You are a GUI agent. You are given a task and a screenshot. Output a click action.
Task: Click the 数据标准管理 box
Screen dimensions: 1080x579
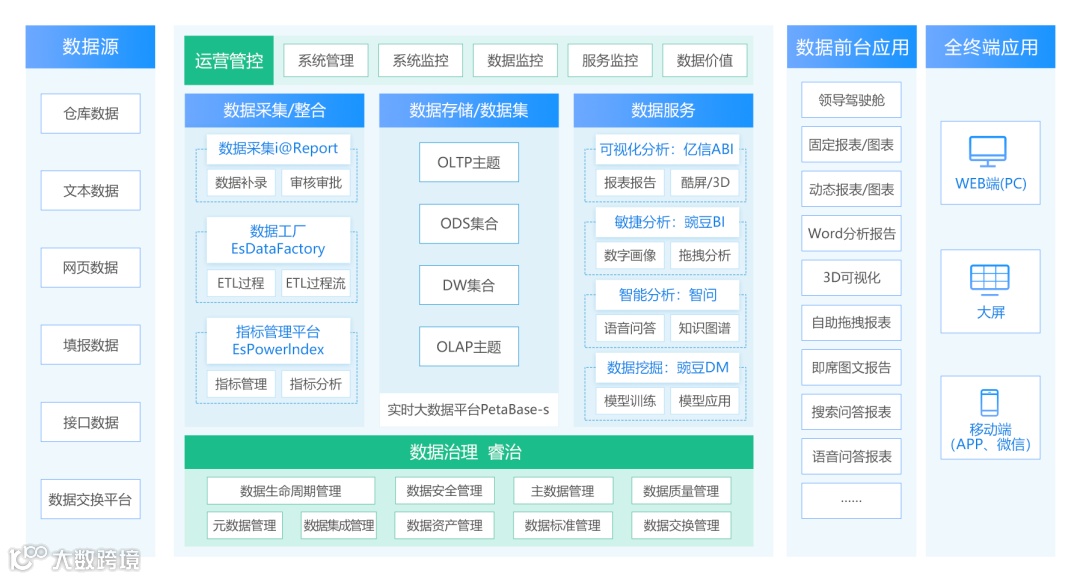coord(563,525)
